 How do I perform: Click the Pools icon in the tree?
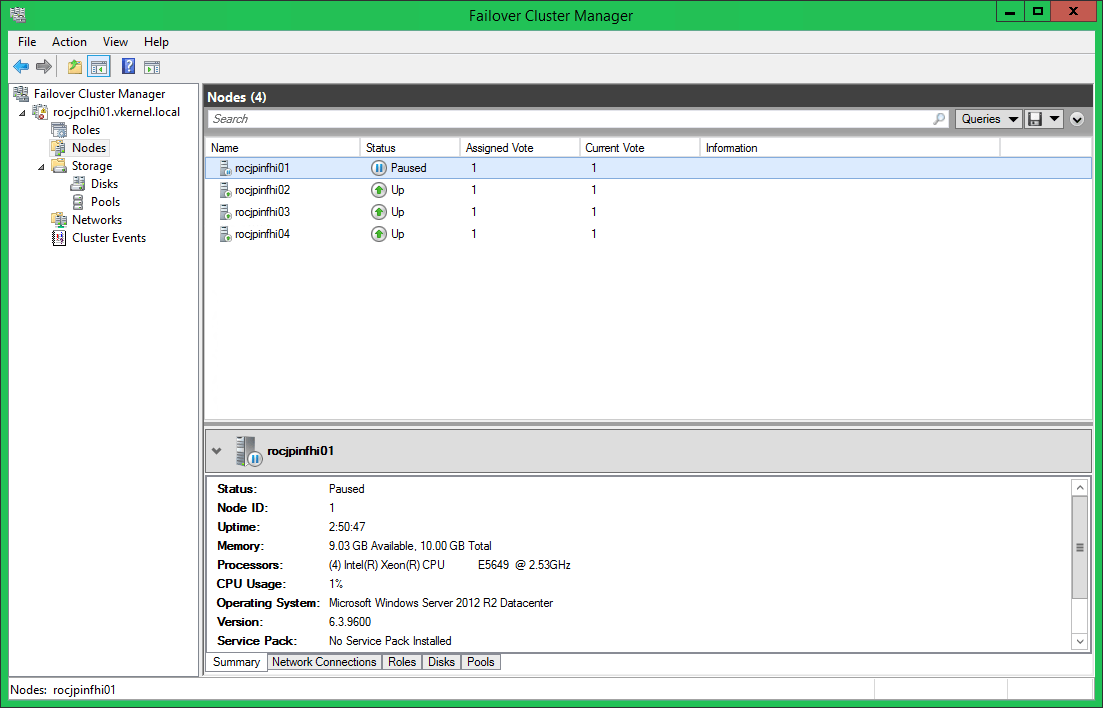coord(78,202)
